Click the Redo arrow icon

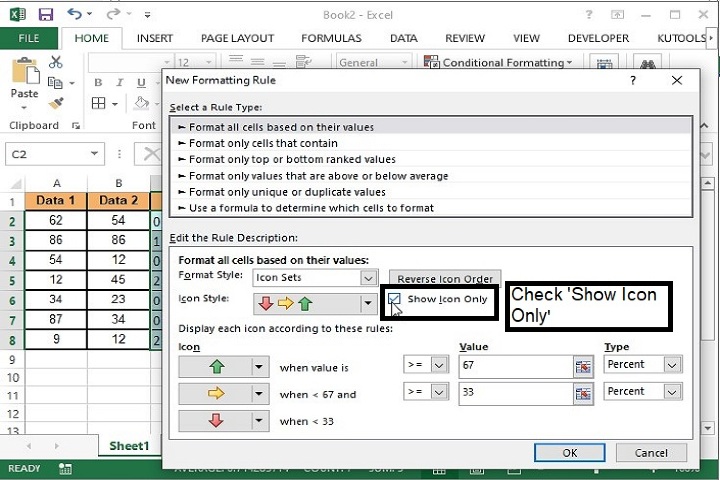coord(113,15)
